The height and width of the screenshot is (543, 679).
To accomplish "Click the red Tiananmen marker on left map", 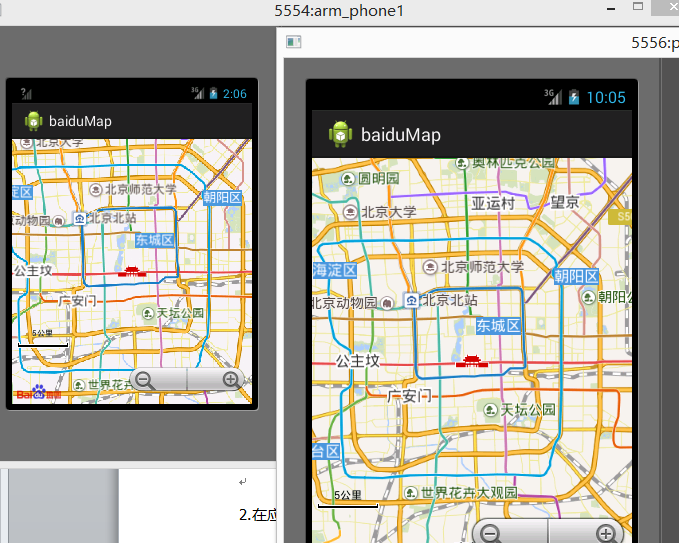I will click(x=132, y=272).
